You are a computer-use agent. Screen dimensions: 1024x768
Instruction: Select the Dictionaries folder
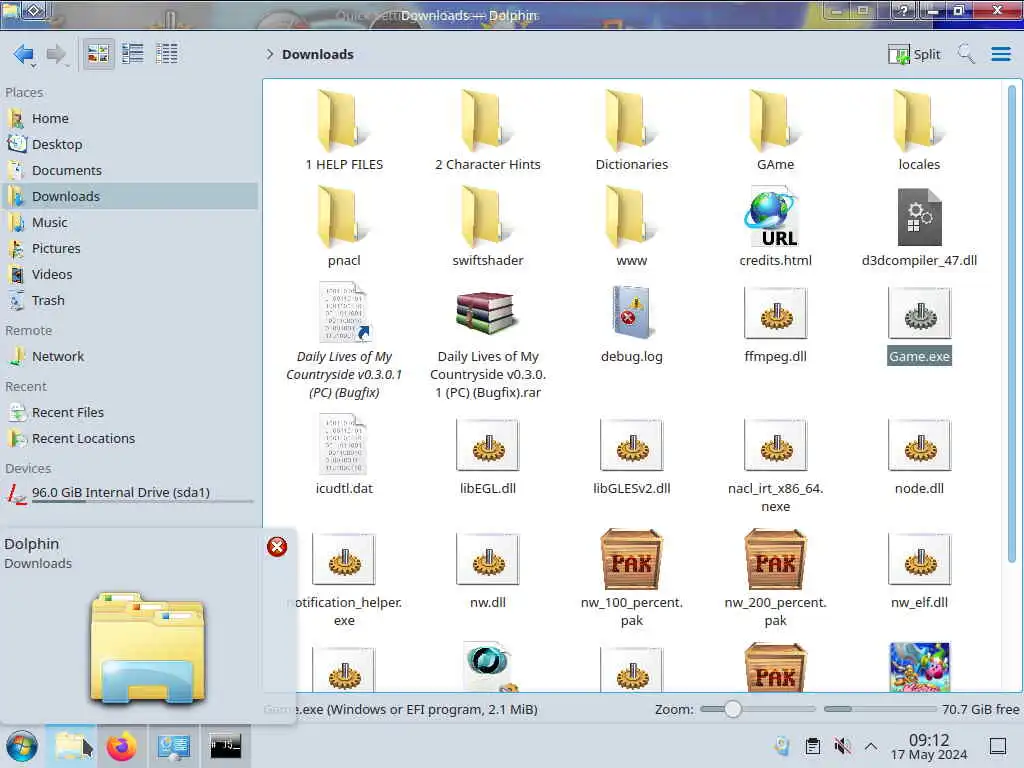(x=632, y=131)
